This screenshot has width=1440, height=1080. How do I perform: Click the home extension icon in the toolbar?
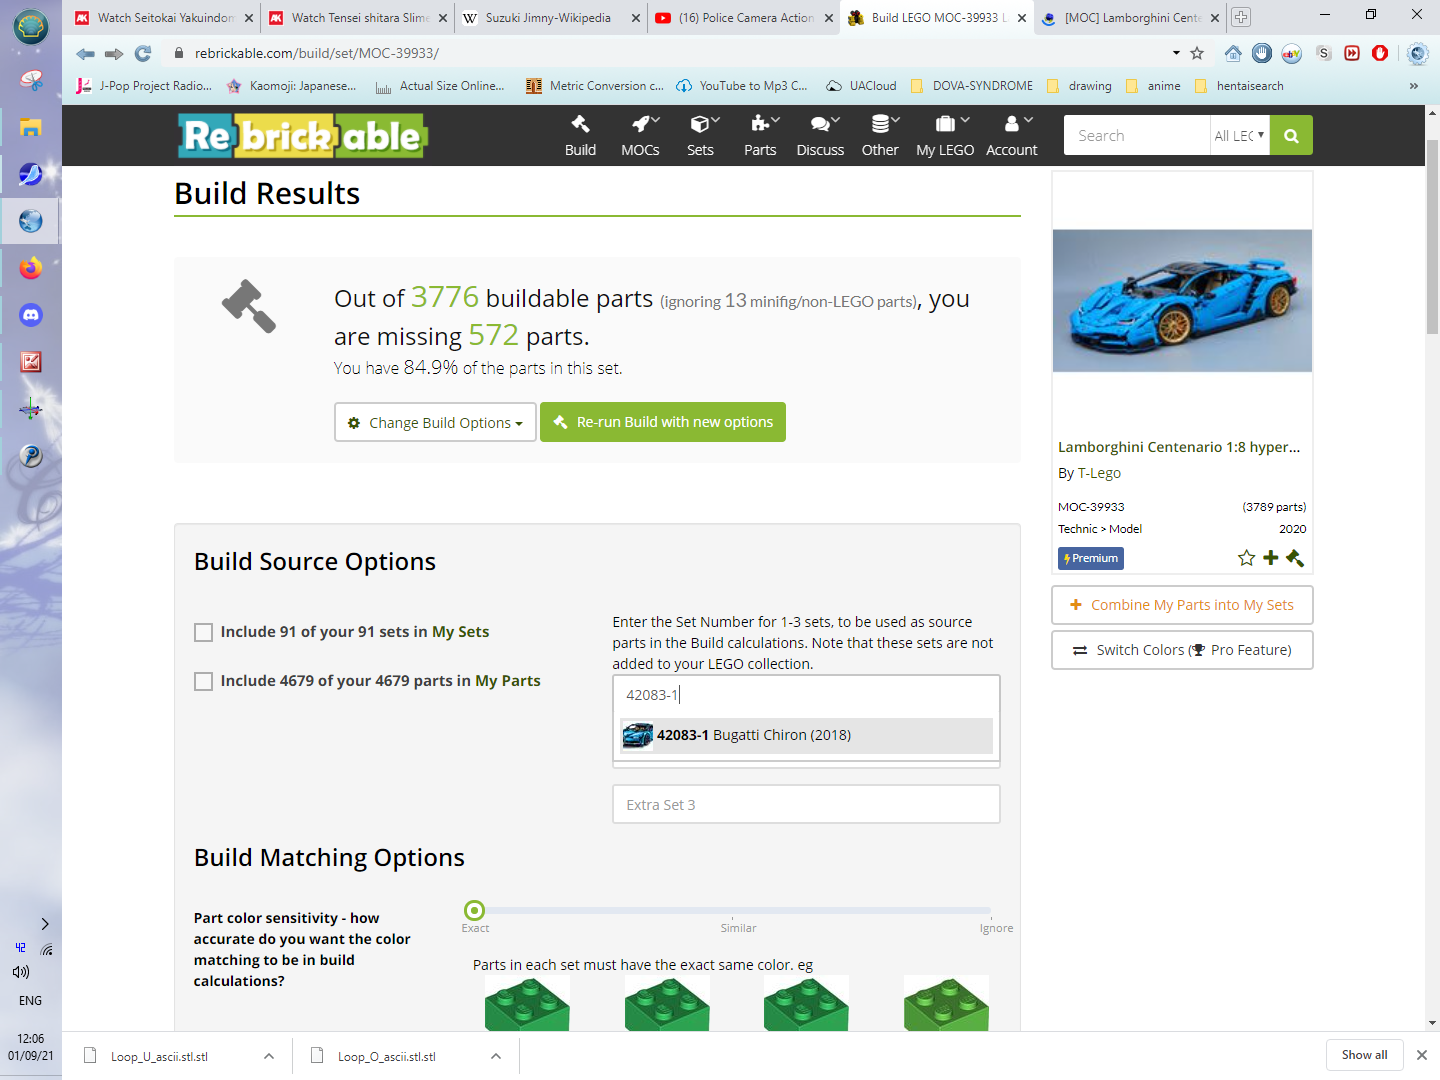click(x=1233, y=53)
